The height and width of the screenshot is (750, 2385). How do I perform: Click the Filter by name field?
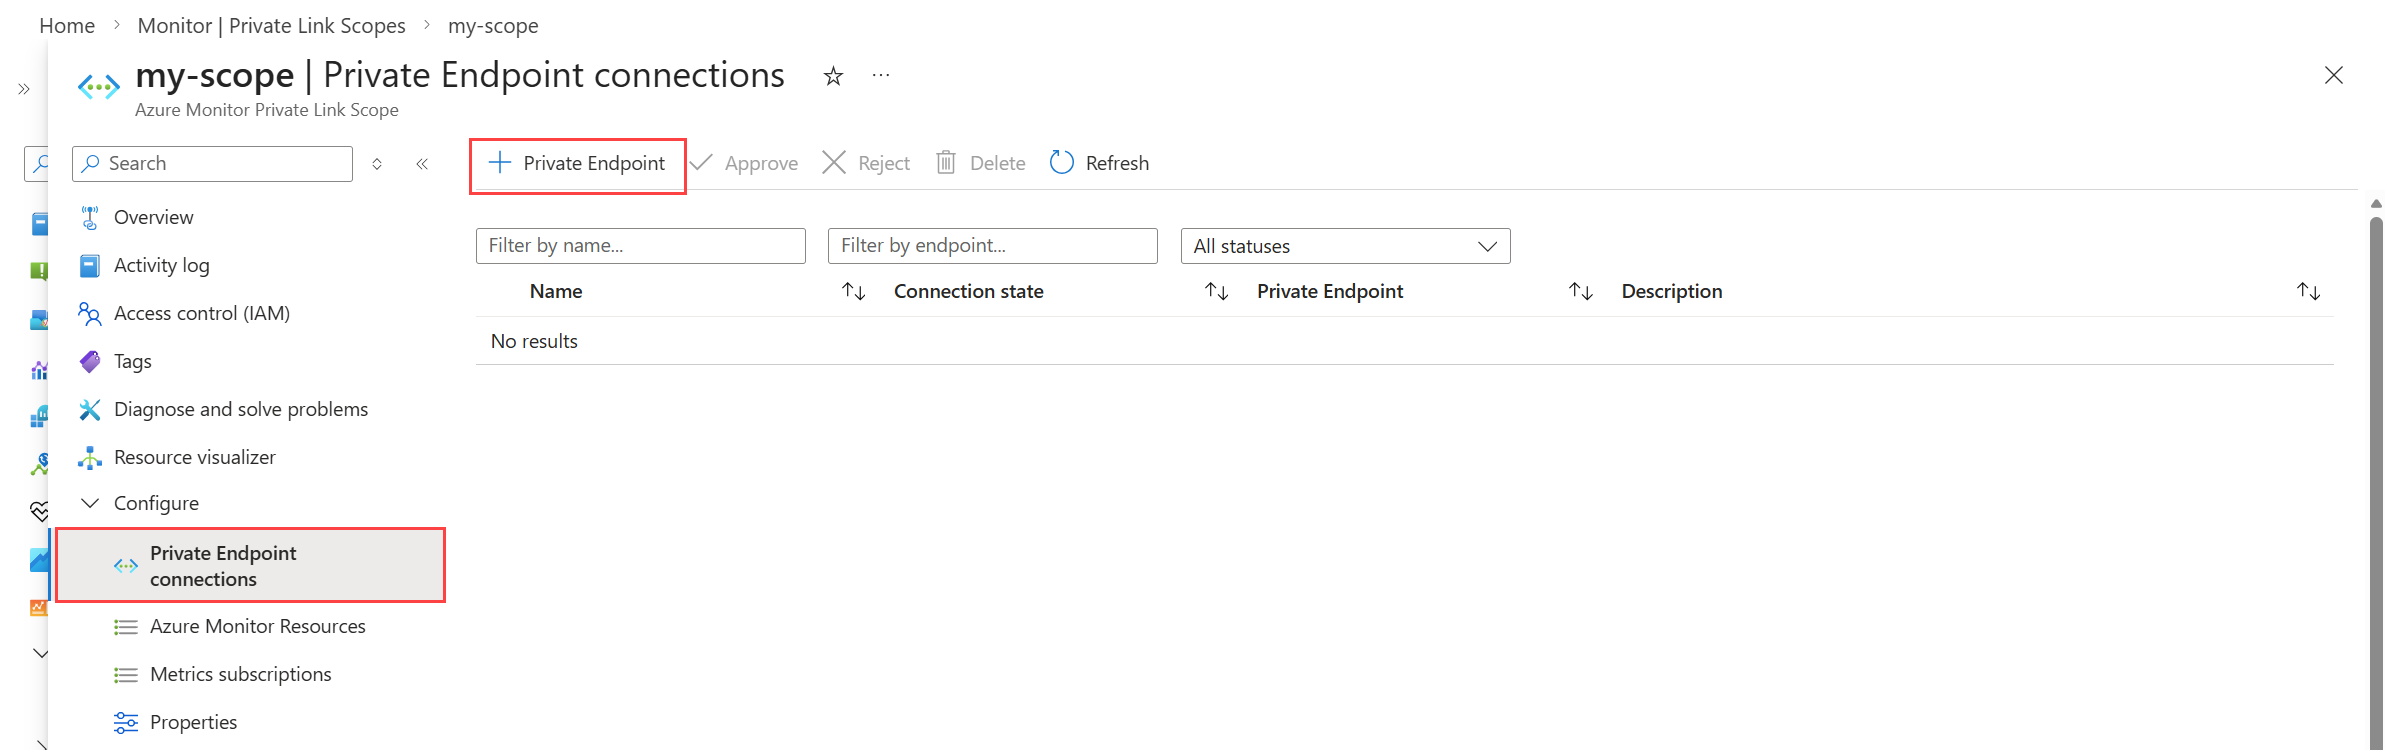tap(641, 246)
